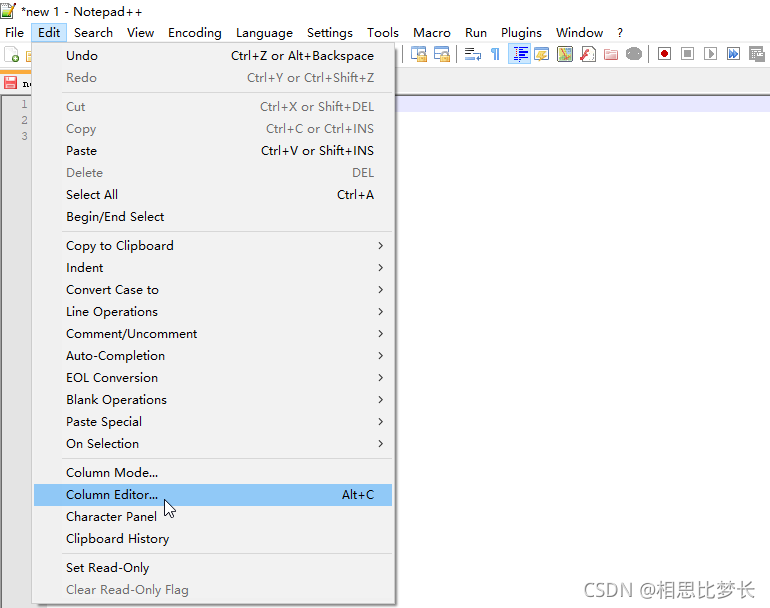Choose Select All in Edit menu
Screen dimensions: 770x608
pos(213,195)
